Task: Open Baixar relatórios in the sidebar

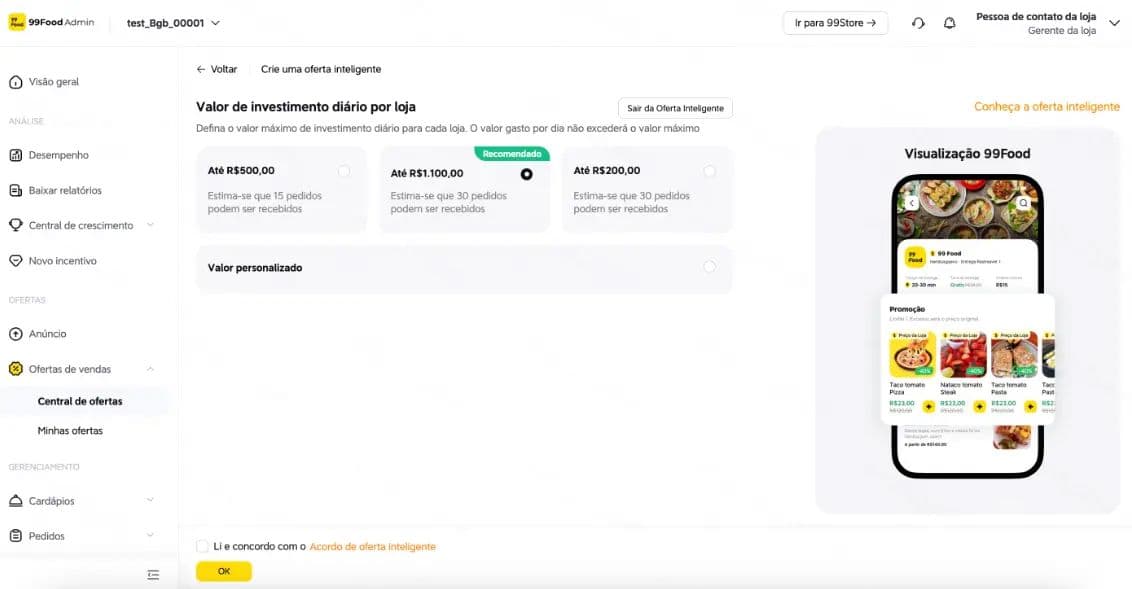Action: [65, 191]
